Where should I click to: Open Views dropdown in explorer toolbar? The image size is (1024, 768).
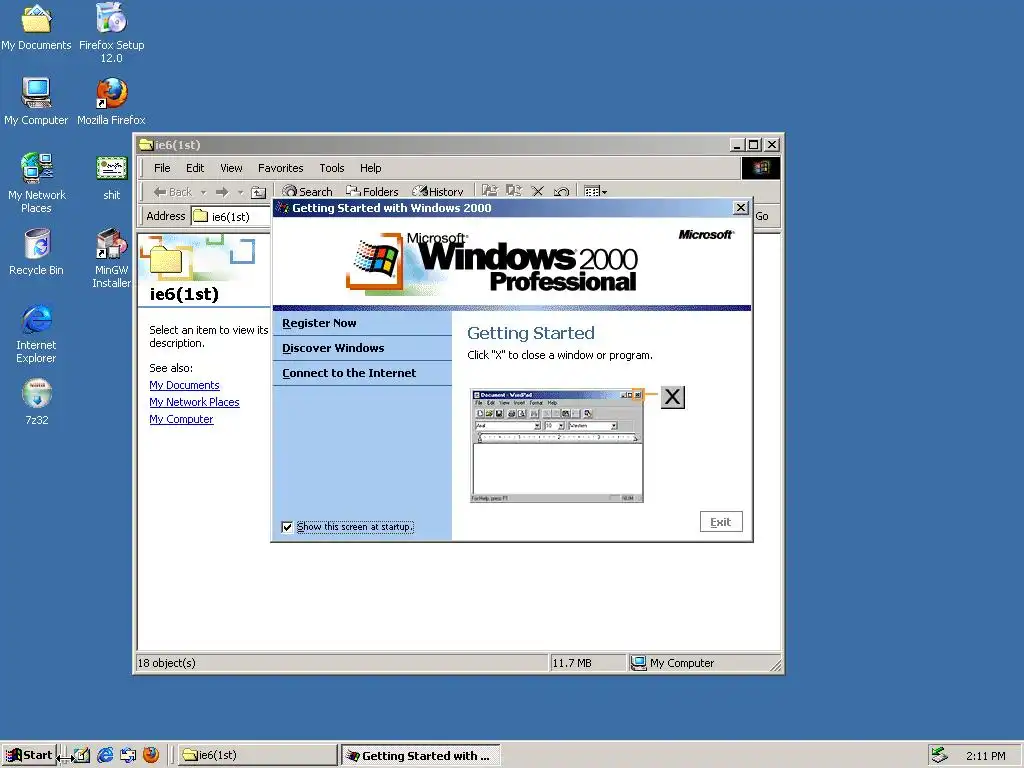pyautogui.click(x=596, y=191)
